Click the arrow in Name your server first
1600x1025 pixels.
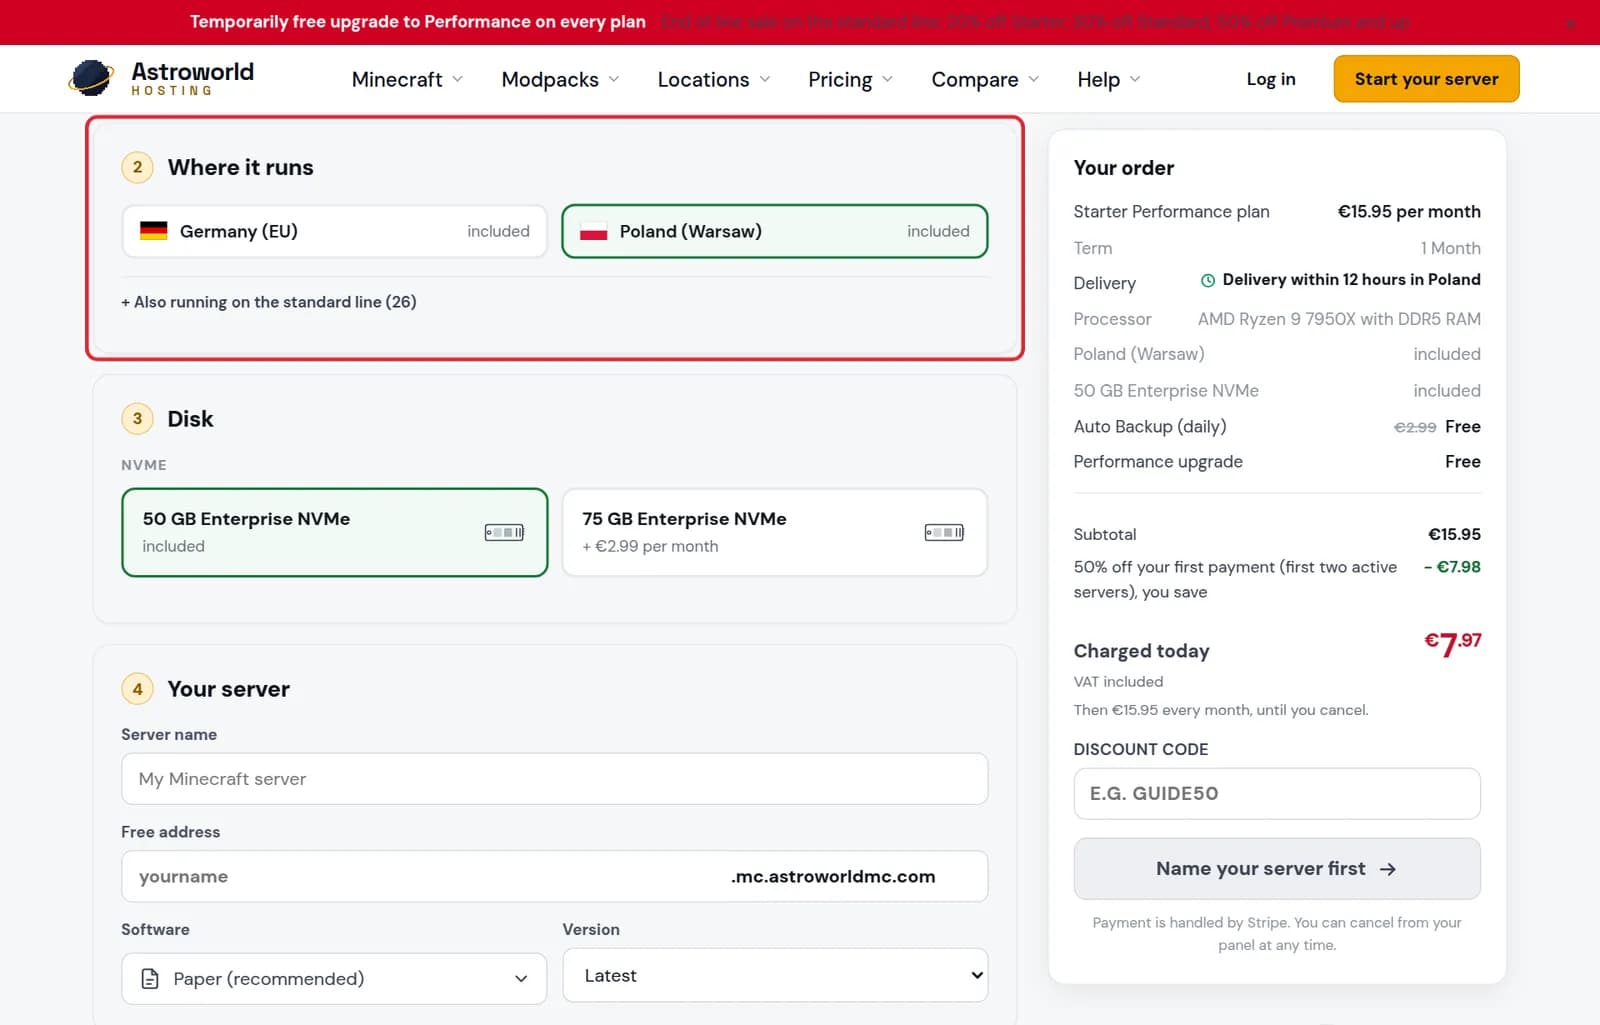(x=1387, y=869)
